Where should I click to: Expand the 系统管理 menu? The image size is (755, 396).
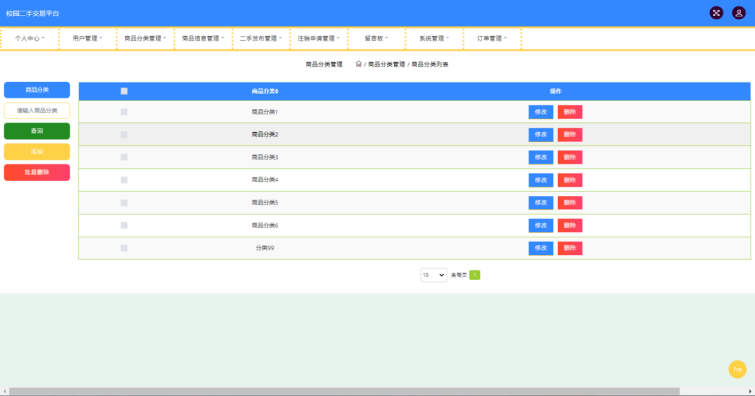434,39
